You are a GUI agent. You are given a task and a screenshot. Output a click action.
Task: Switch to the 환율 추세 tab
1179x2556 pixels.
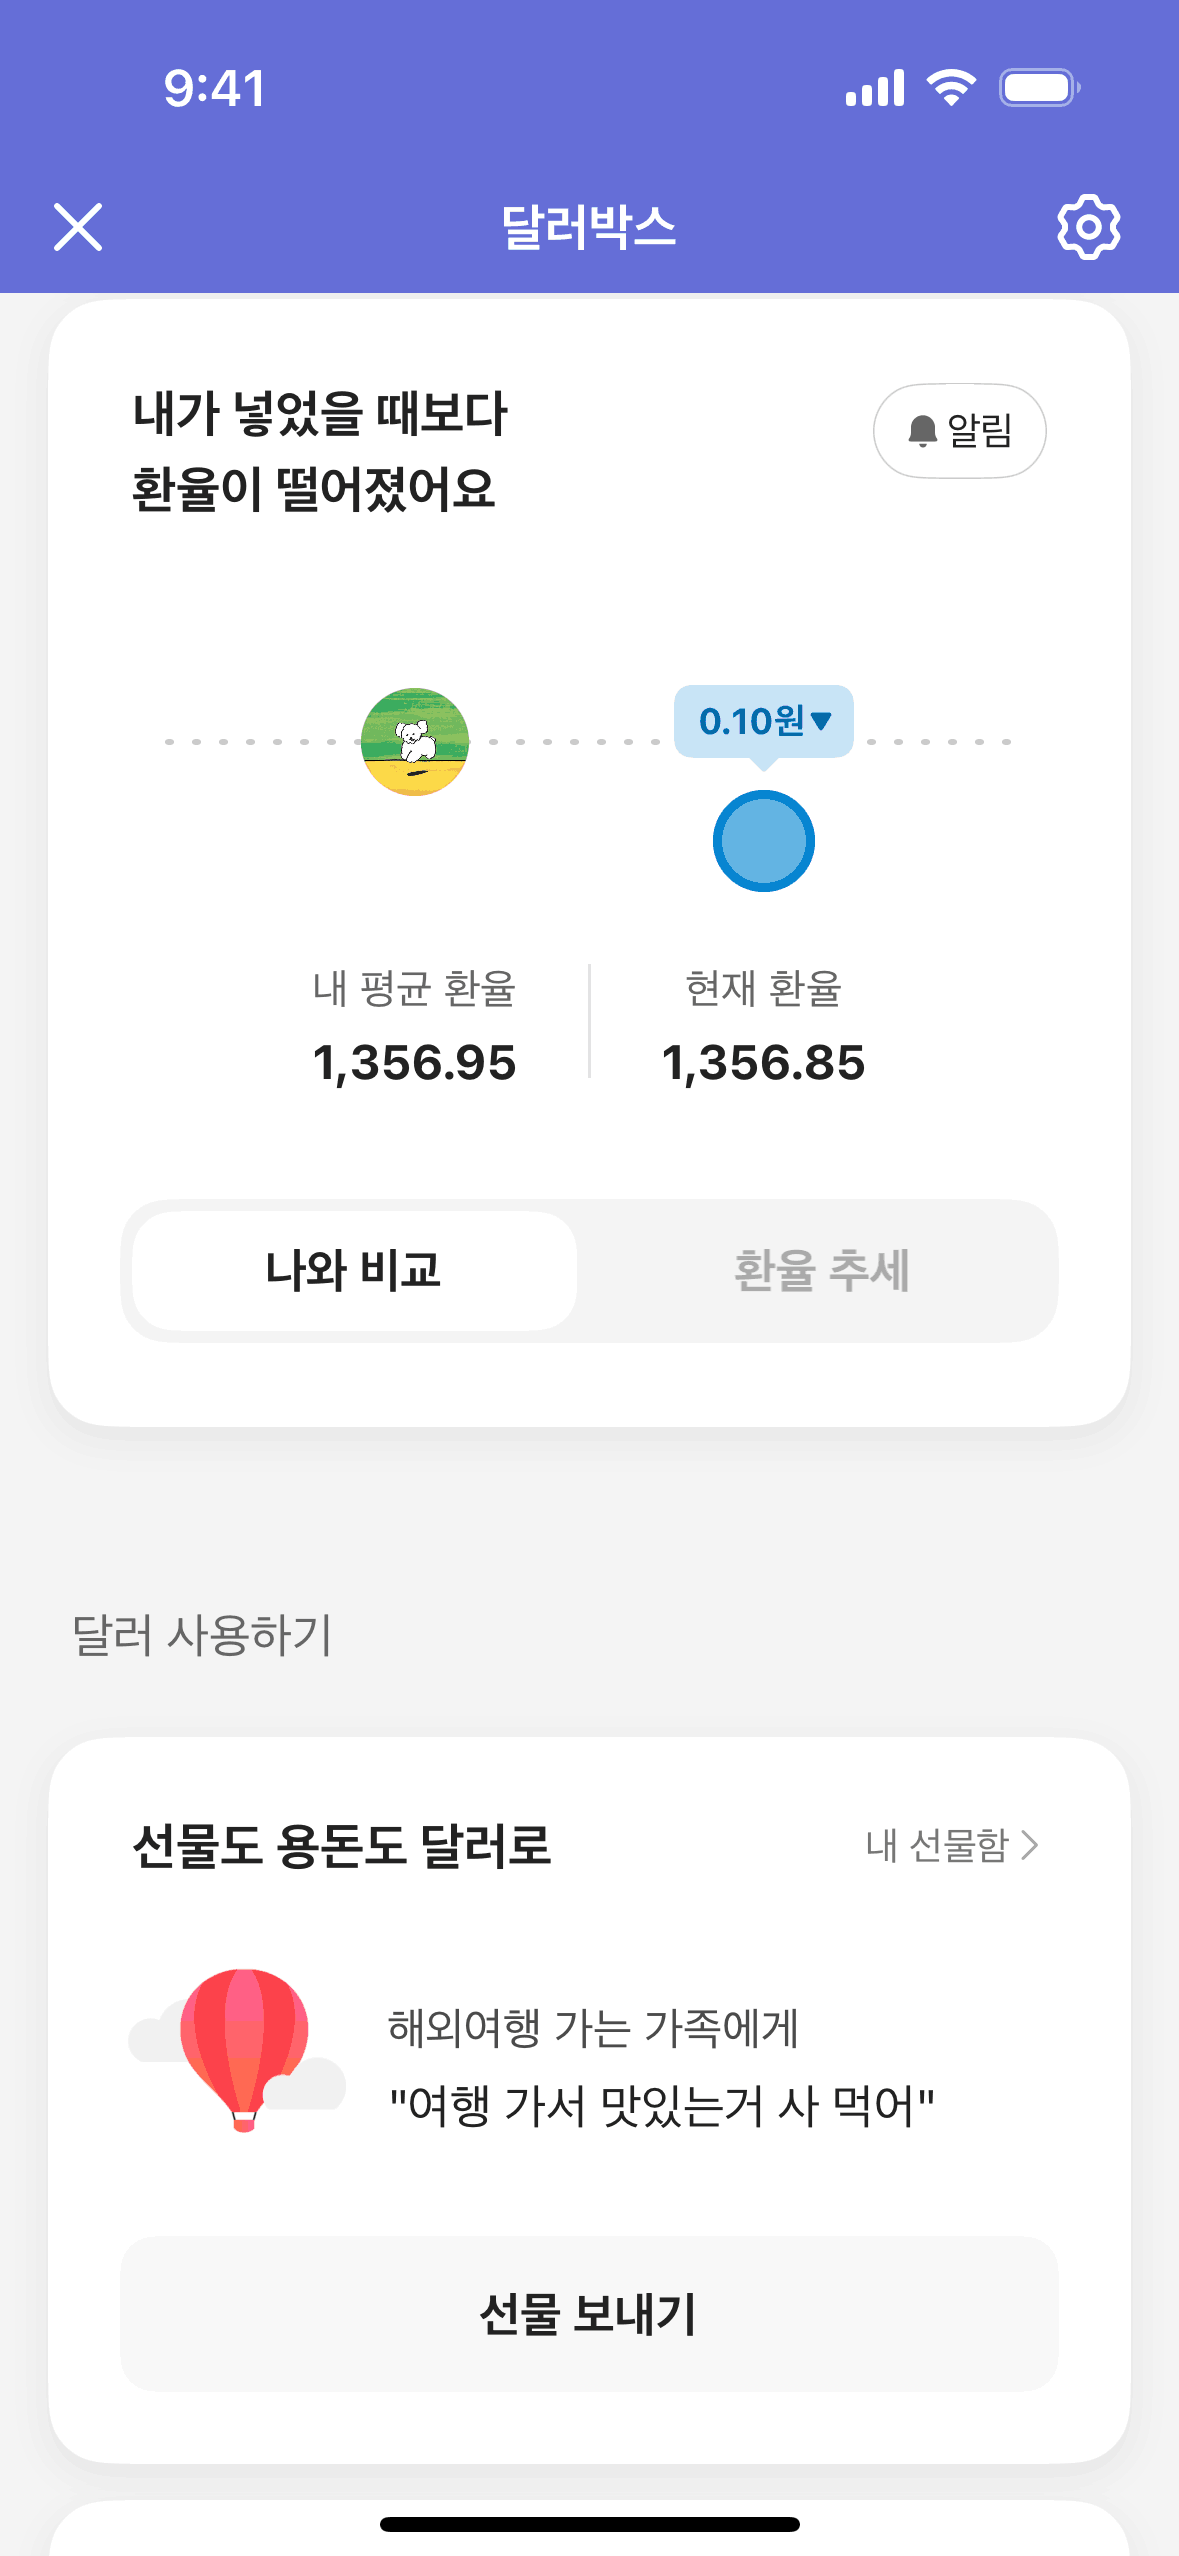(x=821, y=1271)
